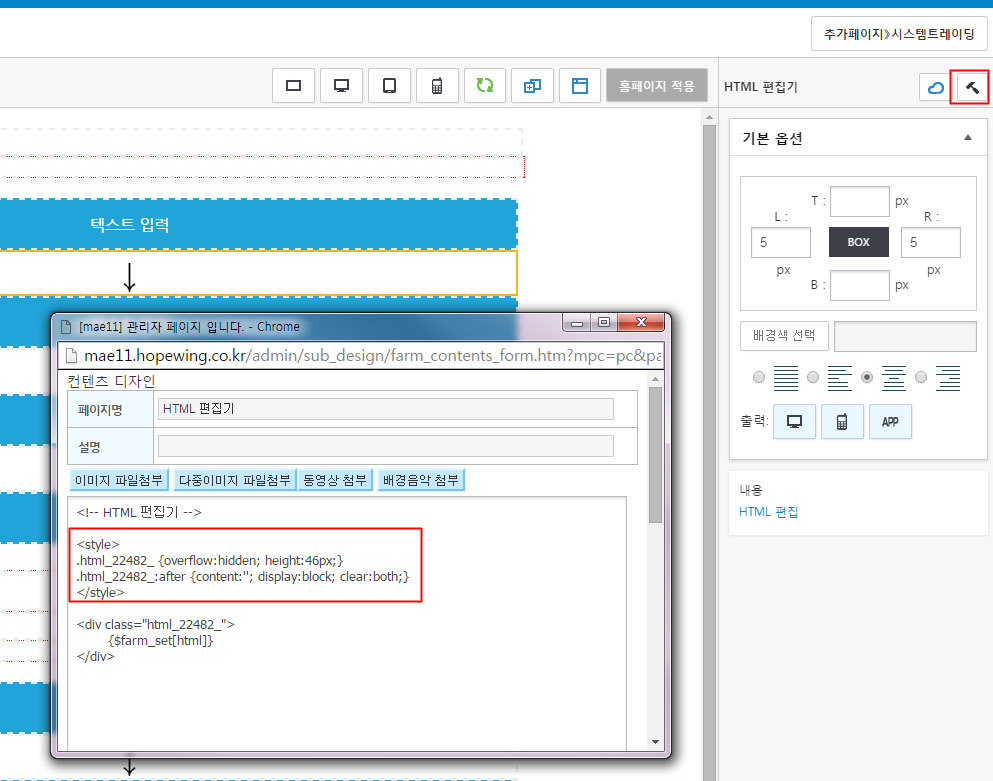Select the right alignment radio button
Screen dimensions: 993x781
pos(921,378)
